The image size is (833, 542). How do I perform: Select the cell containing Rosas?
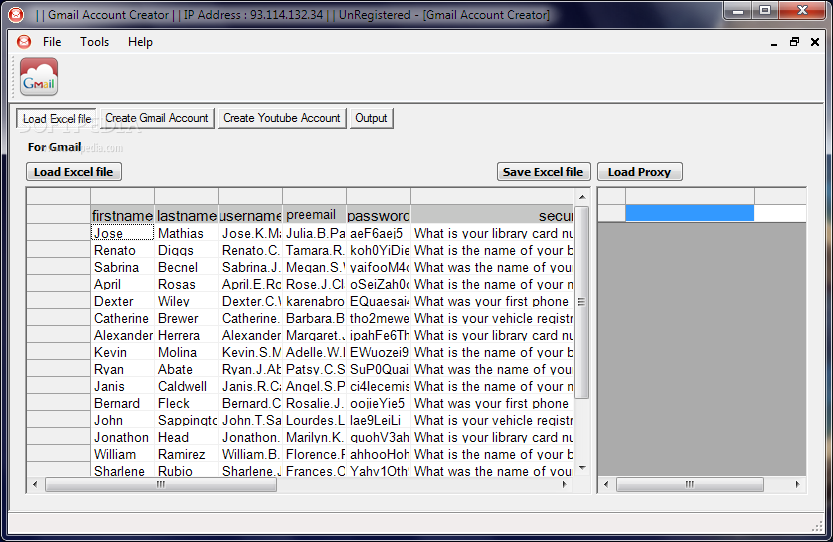tap(186, 284)
